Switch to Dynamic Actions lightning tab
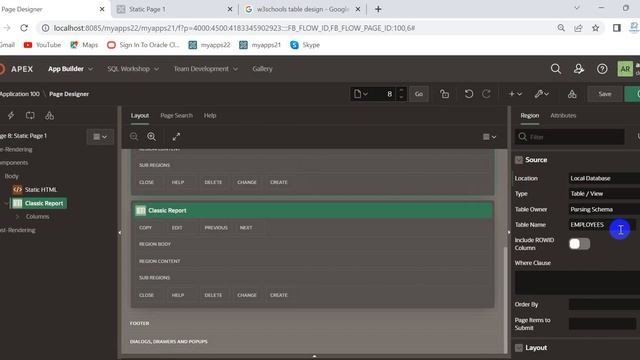The width and height of the screenshot is (640, 360). click(11, 116)
